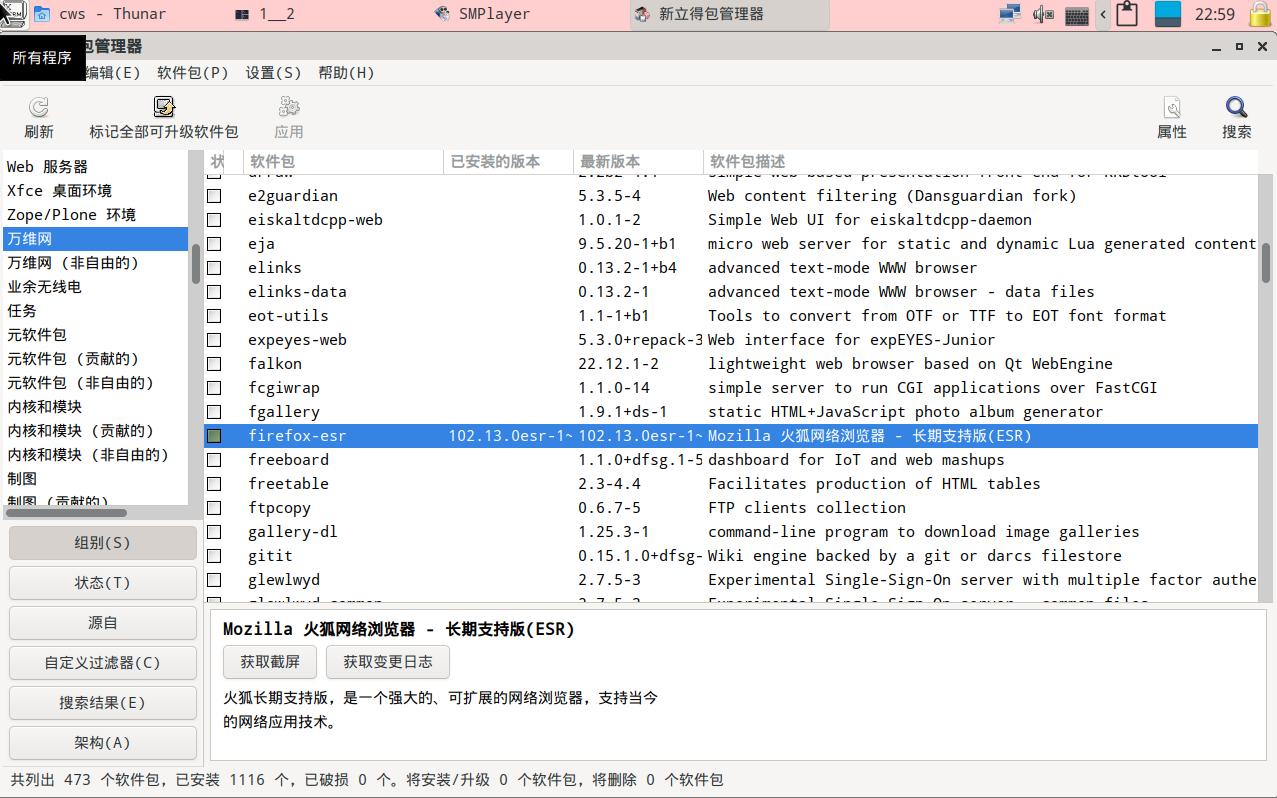Screen dimensions: 1277x798
Task: Select the 万维网 (非自由的) category
Action: (94, 263)
